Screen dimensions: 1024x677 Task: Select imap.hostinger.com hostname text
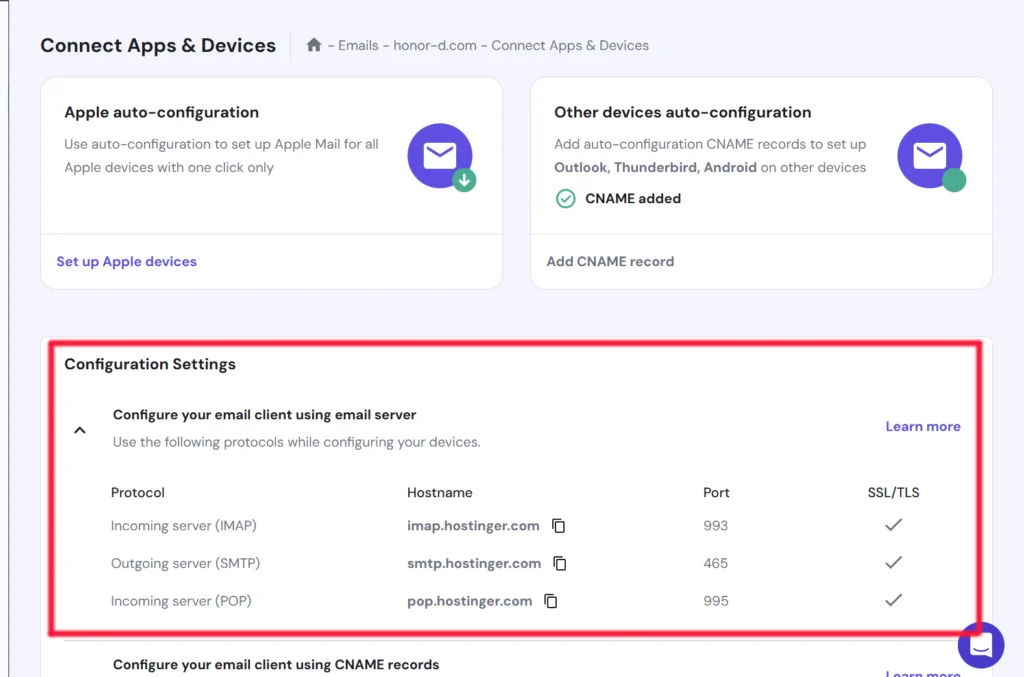point(473,526)
